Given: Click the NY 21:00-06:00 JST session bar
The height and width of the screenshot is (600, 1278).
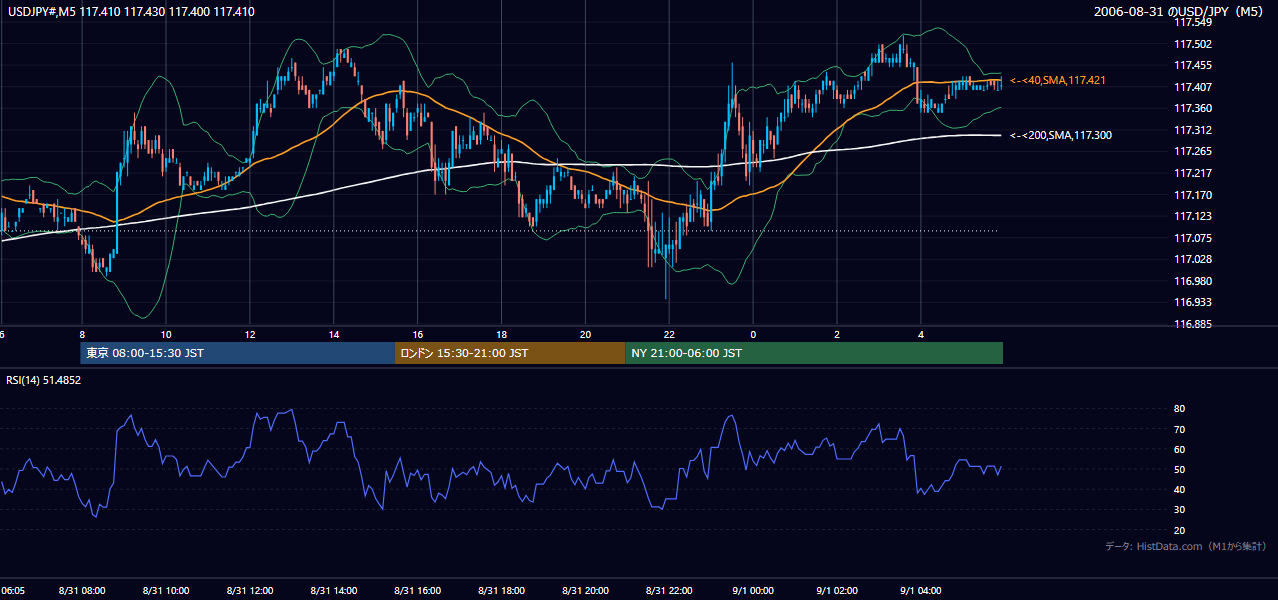Looking at the screenshot, I should (814, 353).
